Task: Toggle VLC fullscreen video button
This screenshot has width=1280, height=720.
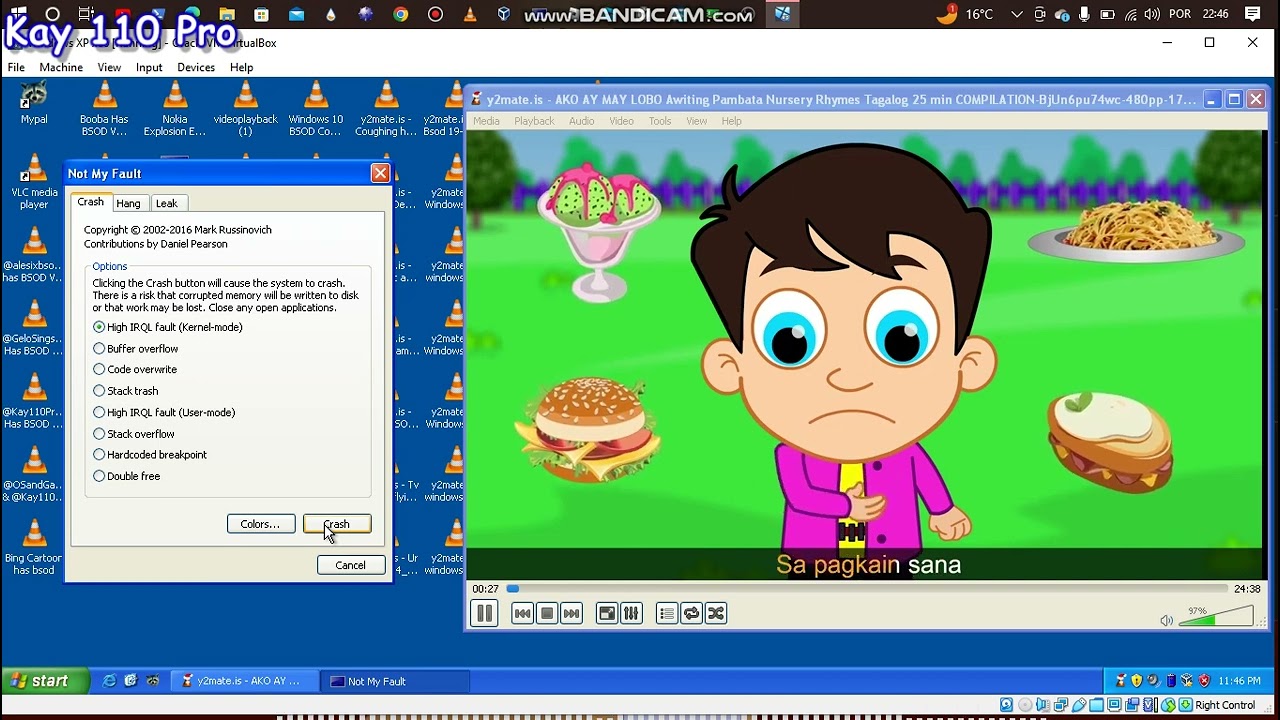Action: click(x=606, y=613)
